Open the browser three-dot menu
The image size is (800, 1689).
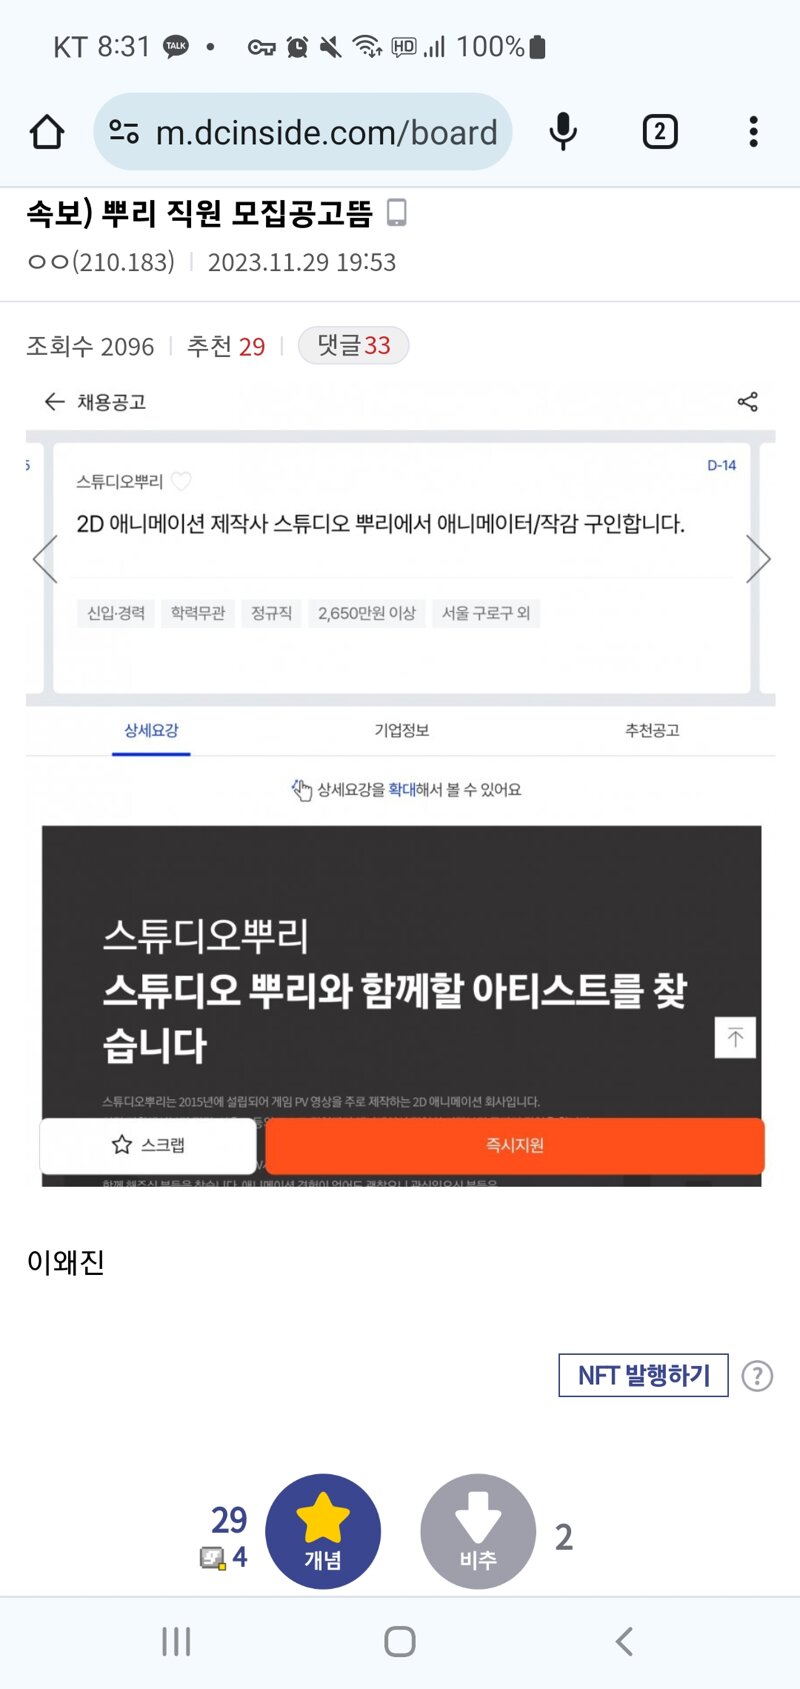pyautogui.click(x=753, y=132)
